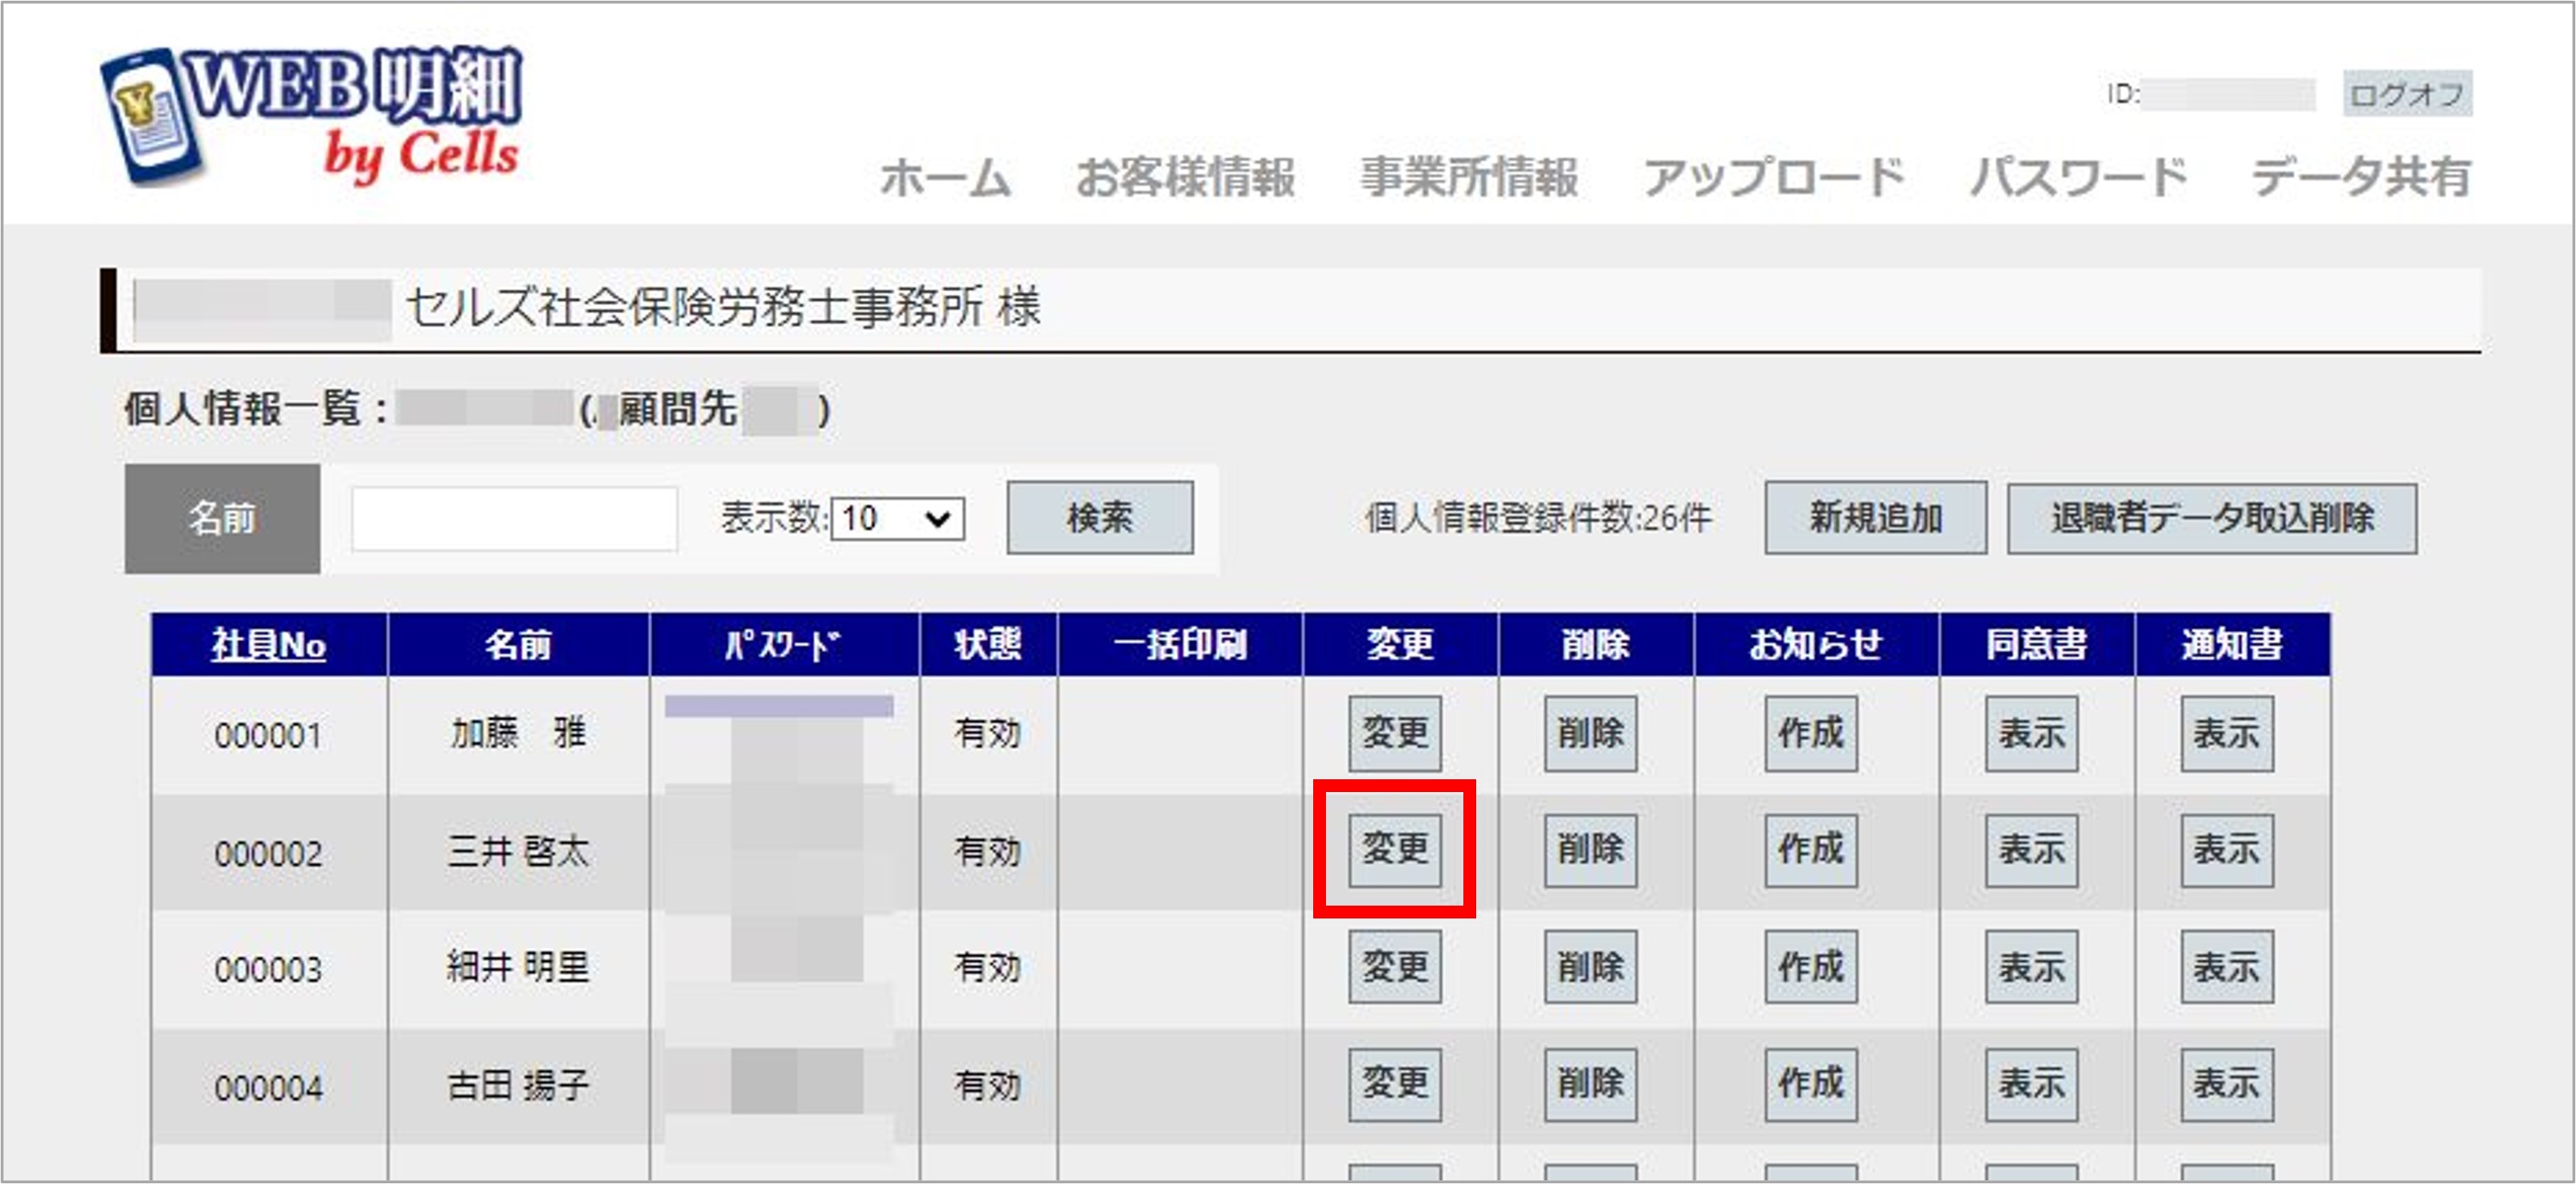Click the name 古田 揚子
The image size is (2576, 1184).
click(518, 1084)
